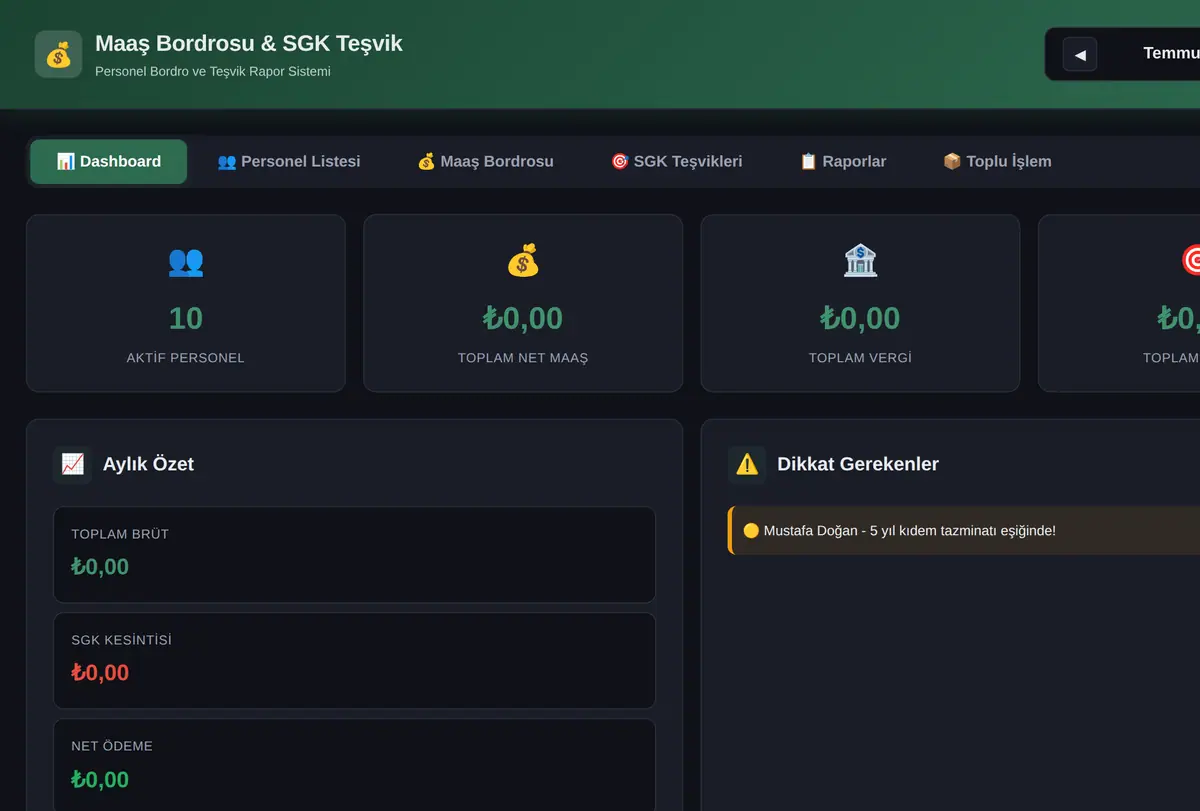Click the Temmuz month label in header

click(1171, 54)
